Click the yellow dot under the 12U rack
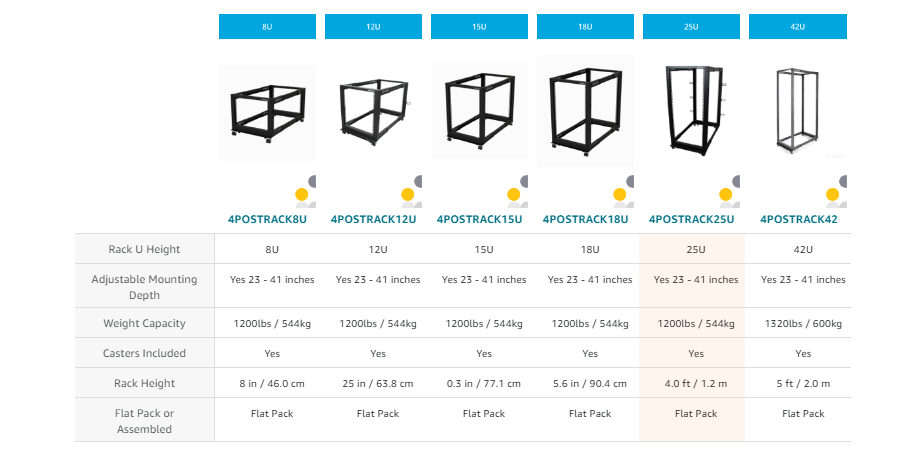Screen dimensions: 923x455 408,196
